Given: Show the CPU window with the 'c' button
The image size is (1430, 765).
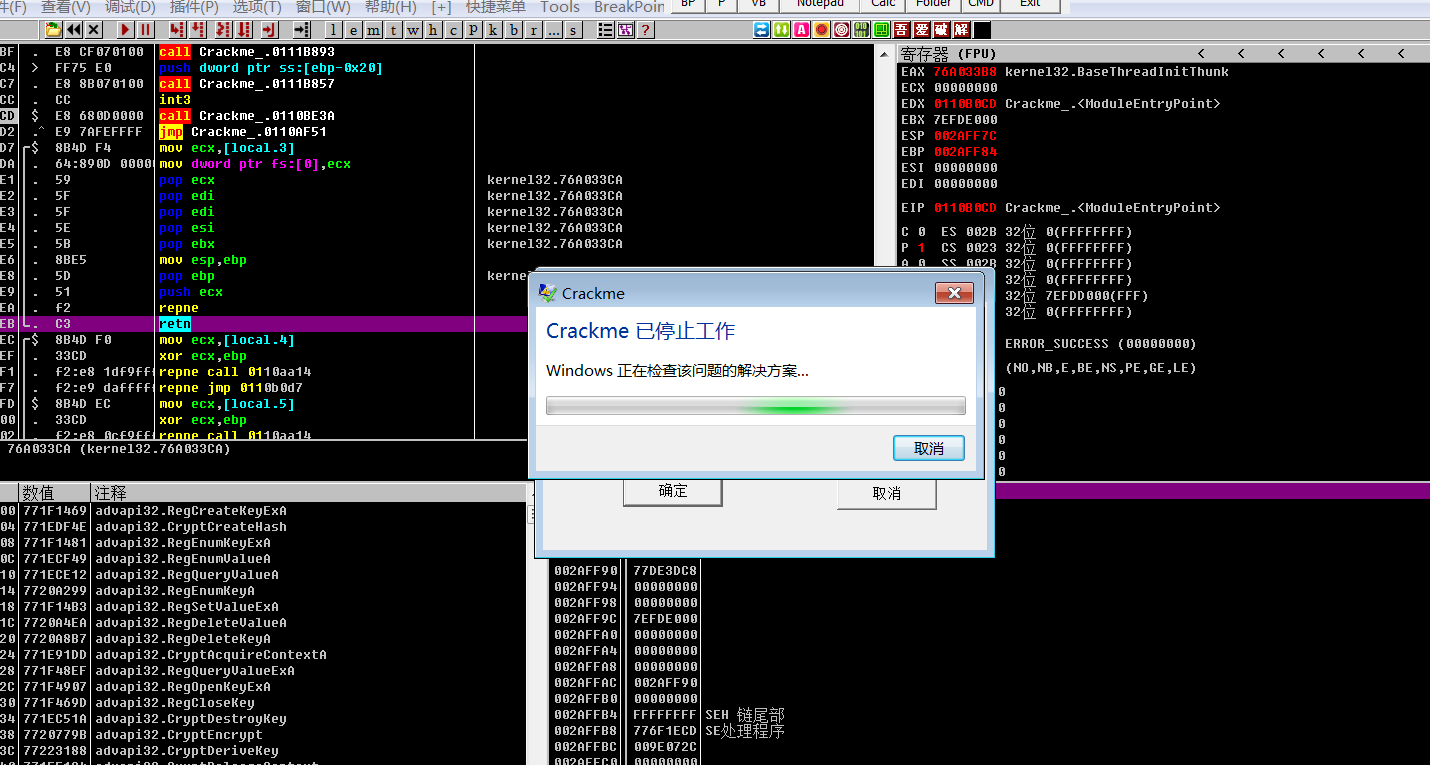Looking at the screenshot, I should 453,30.
